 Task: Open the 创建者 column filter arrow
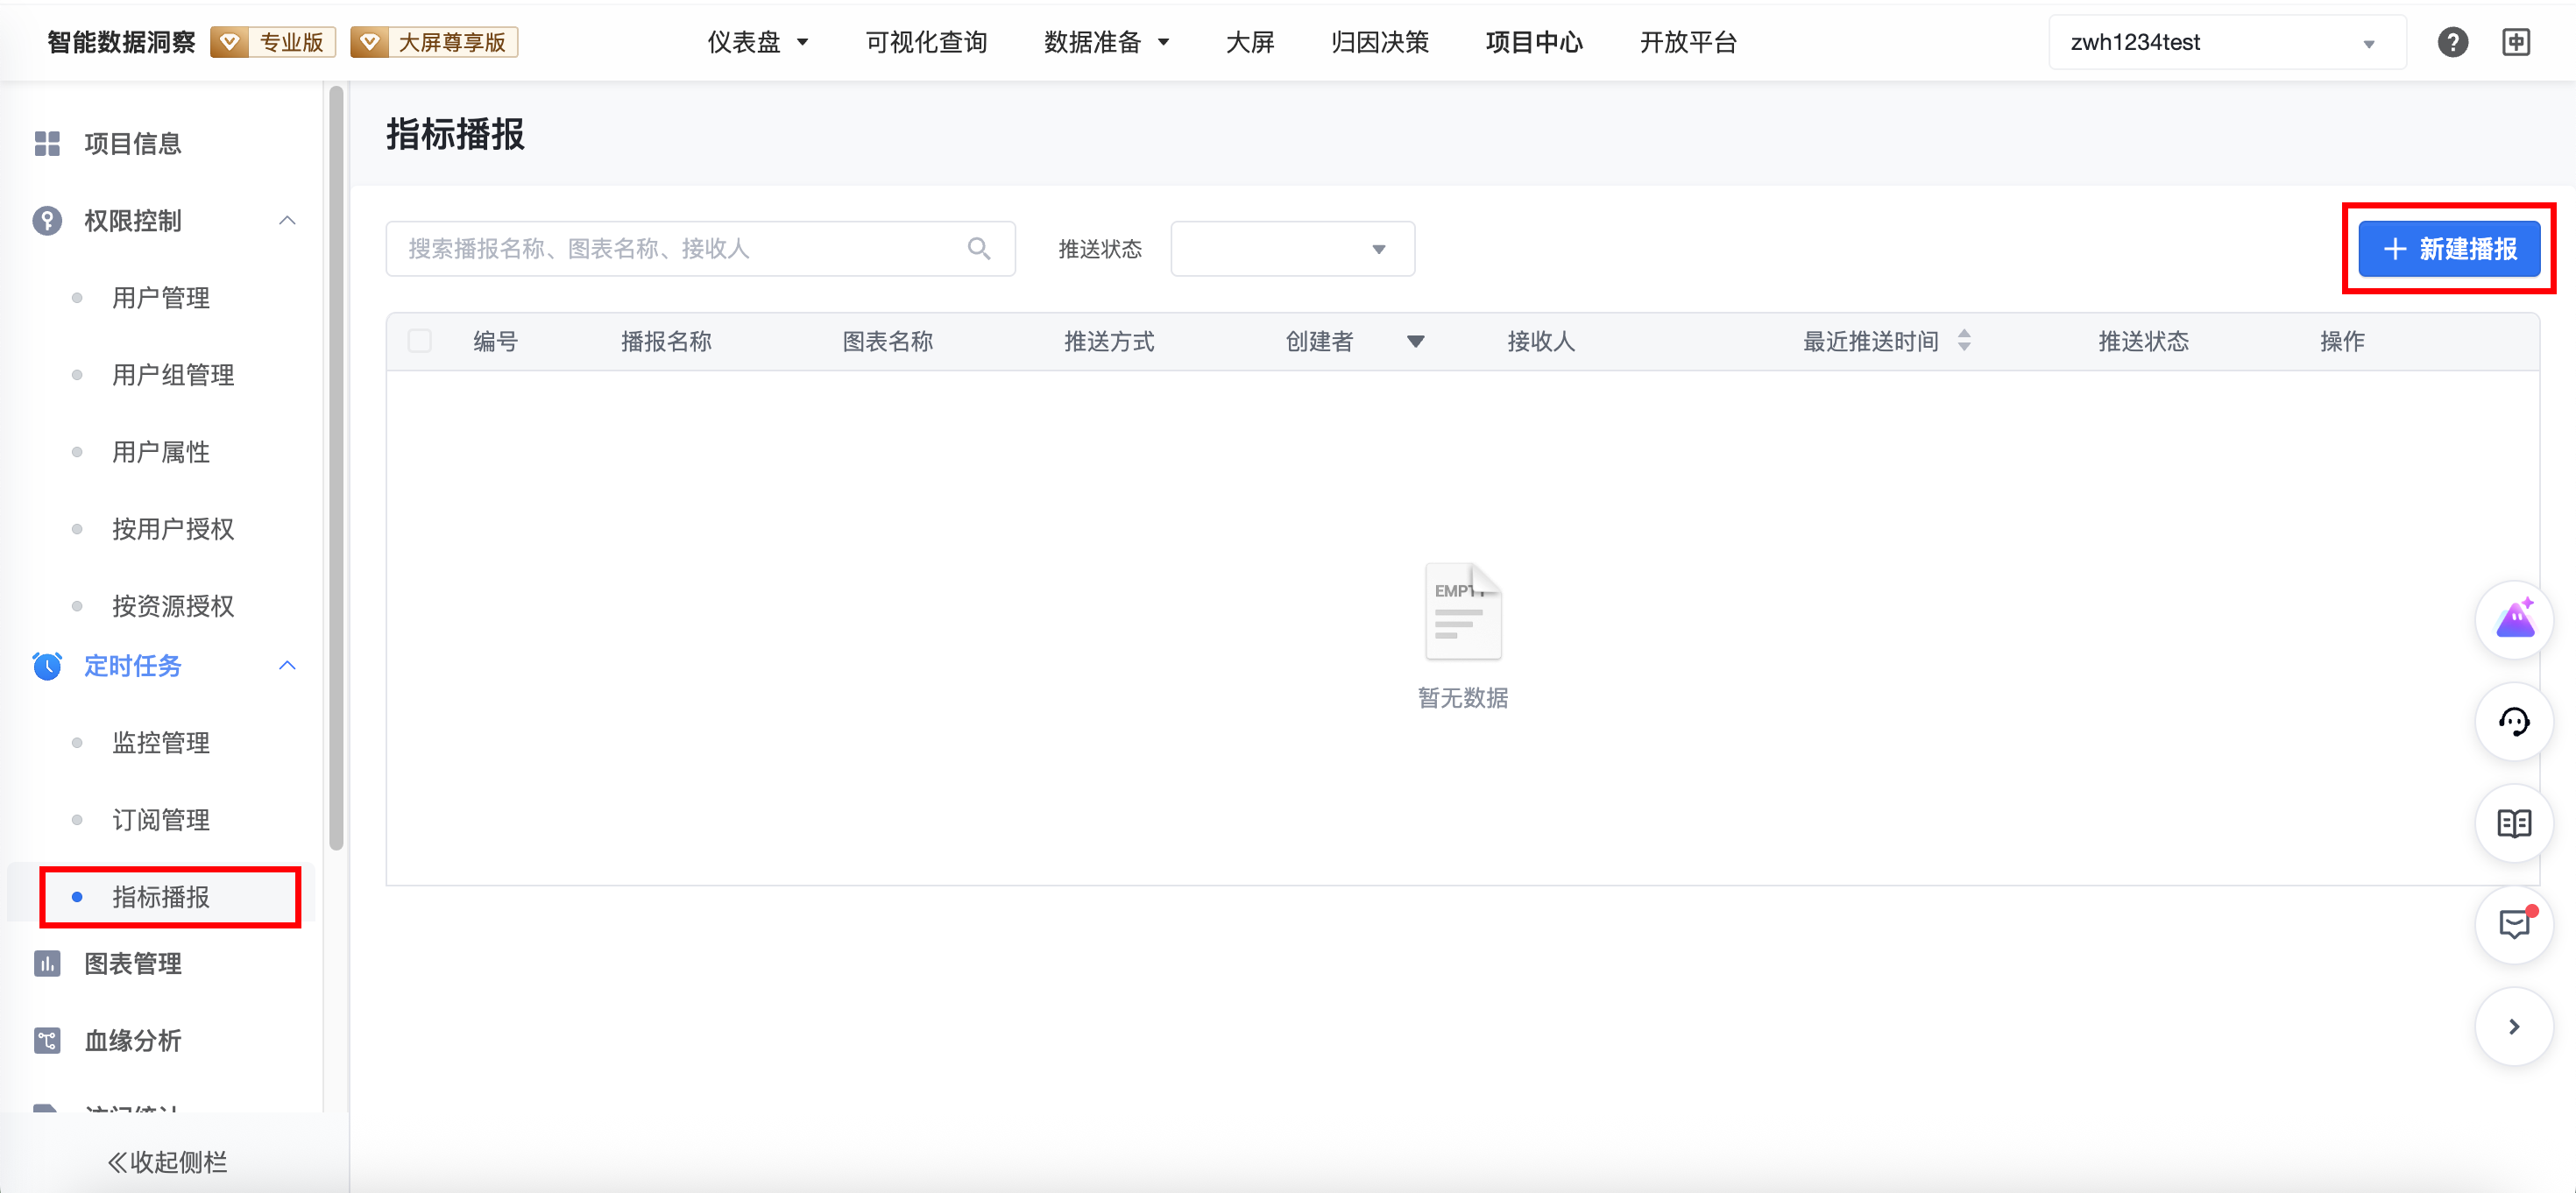(1415, 342)
